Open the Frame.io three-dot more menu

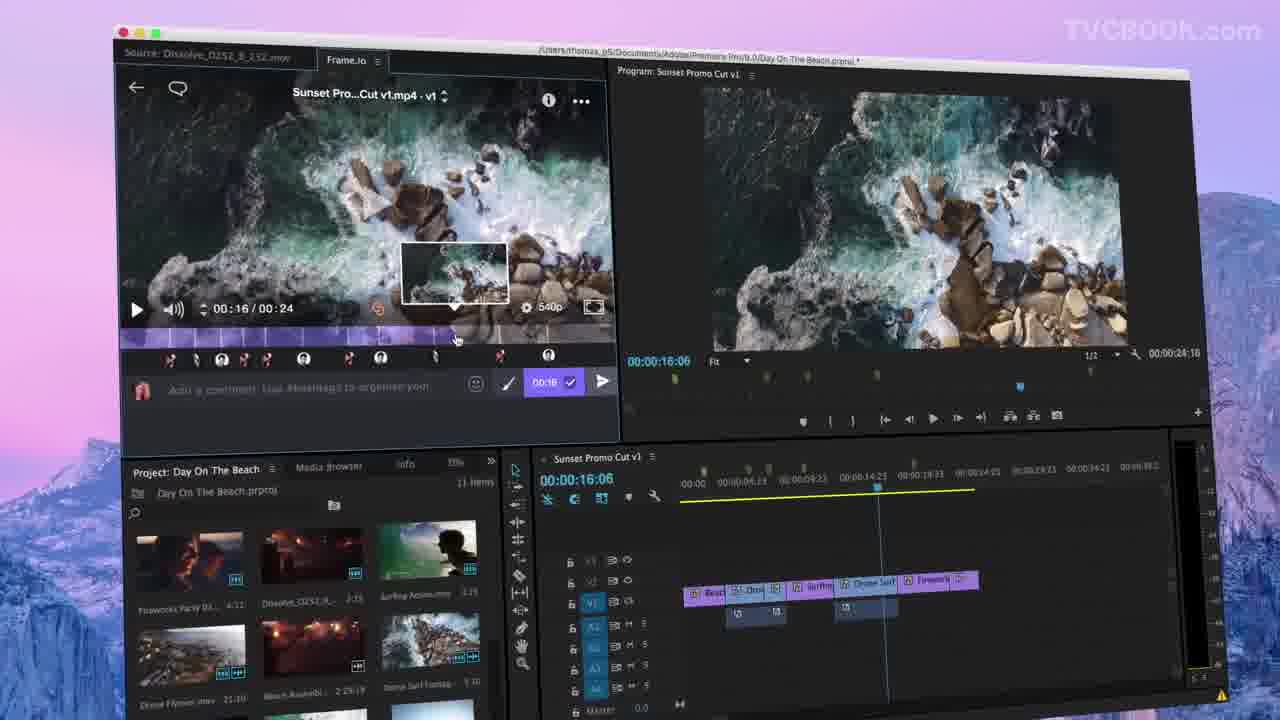tap(581, 101)
